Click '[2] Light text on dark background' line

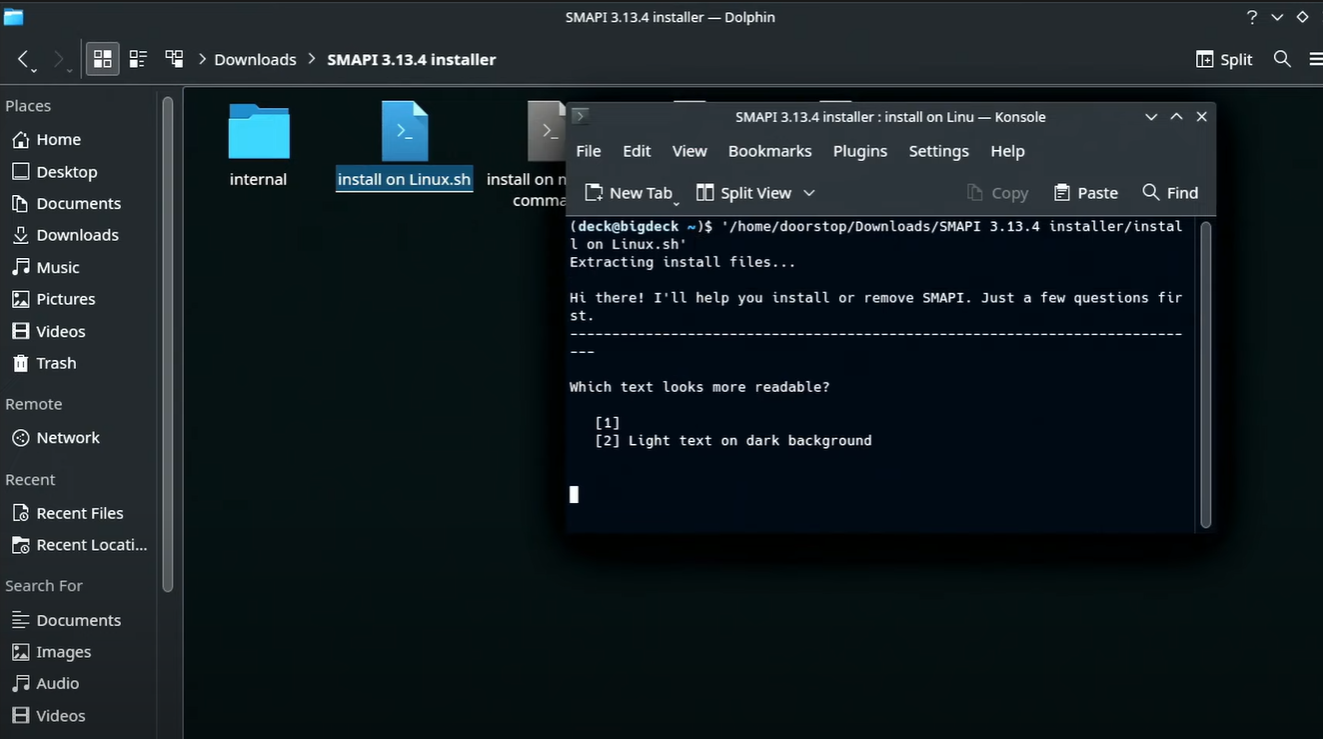tap(733, 440)
